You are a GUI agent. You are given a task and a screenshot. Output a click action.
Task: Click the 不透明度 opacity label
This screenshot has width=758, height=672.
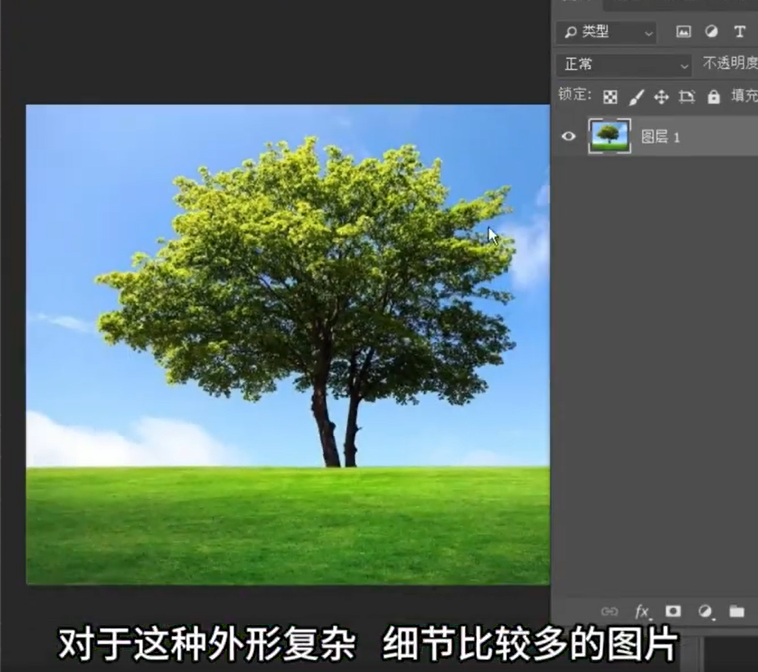click(730, 63)
